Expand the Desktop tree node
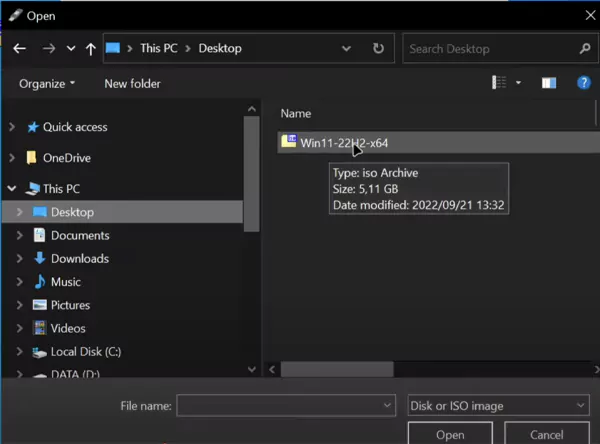 pos(20,212)
